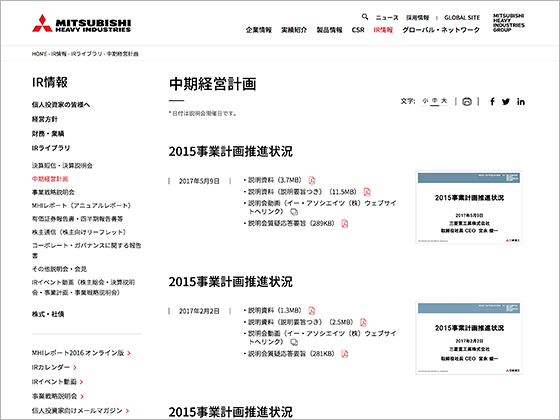
Task: Set text size to 小
Action: pos(425,101)
